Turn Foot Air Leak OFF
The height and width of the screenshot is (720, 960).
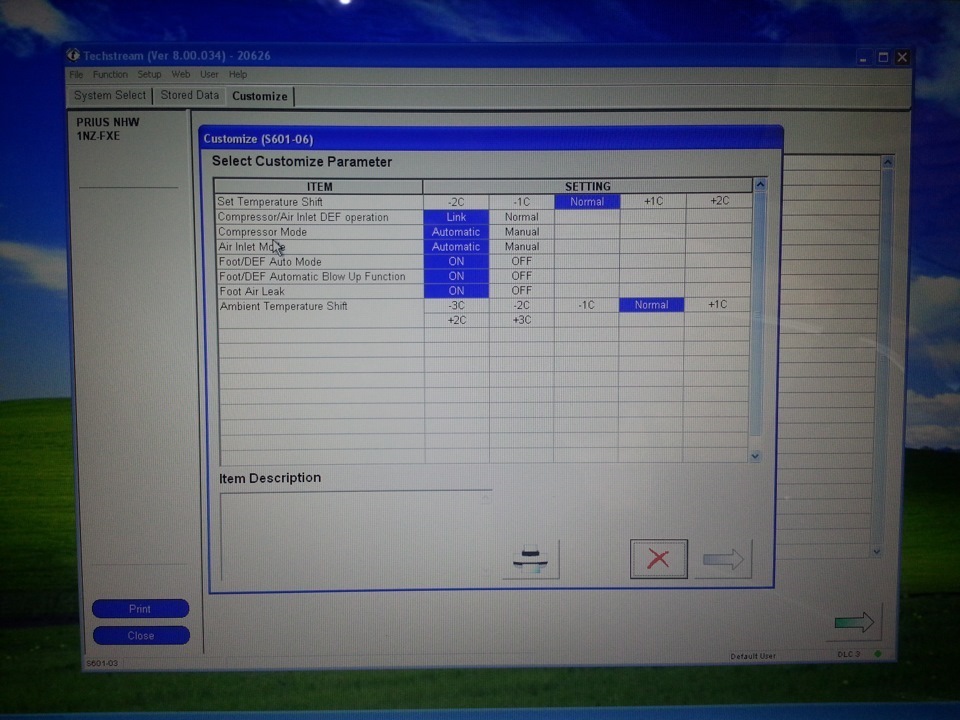pos(522,290)
